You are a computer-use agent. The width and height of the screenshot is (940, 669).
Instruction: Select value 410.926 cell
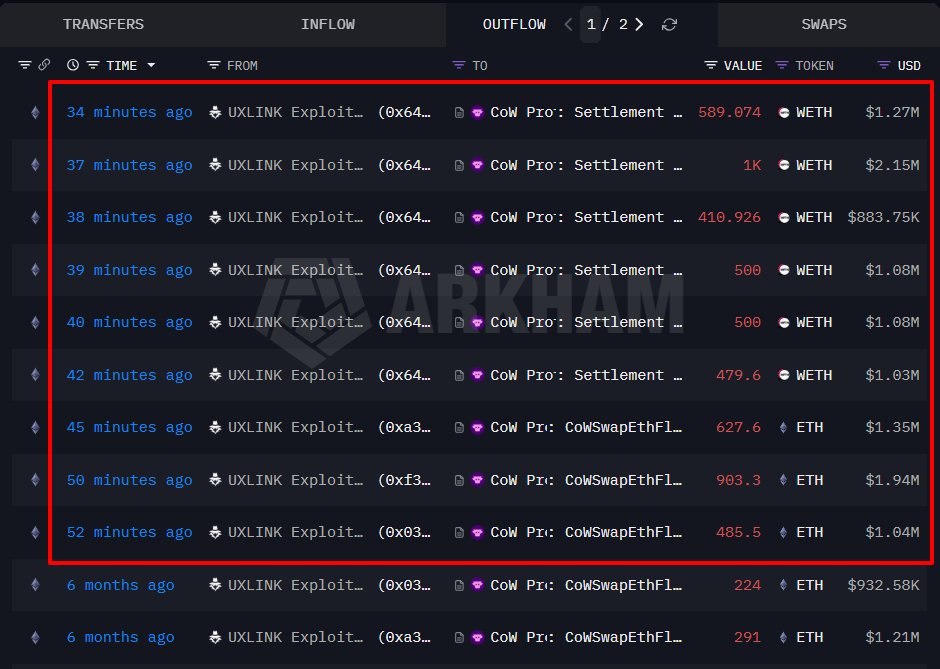coord(729,217)
